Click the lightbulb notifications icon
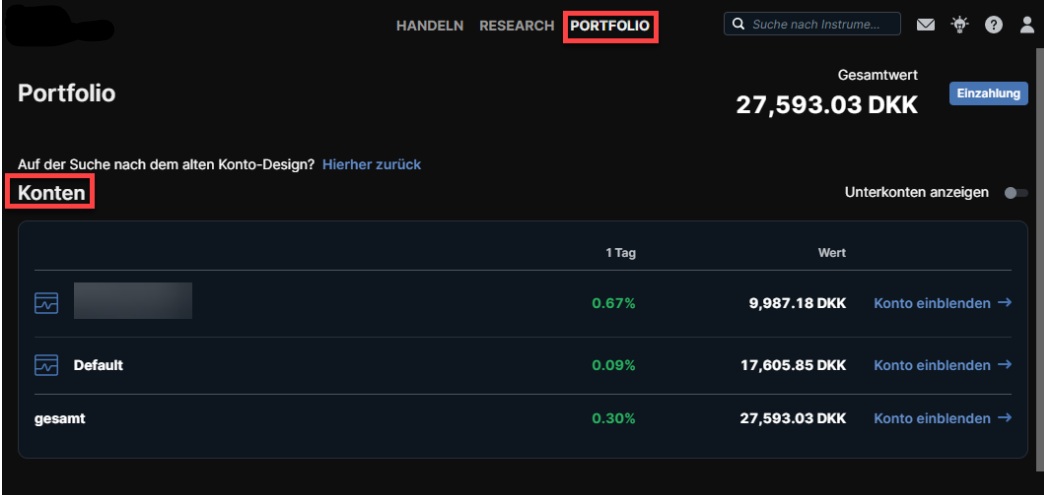The image size is (1044, 495). tap(959, 25)
